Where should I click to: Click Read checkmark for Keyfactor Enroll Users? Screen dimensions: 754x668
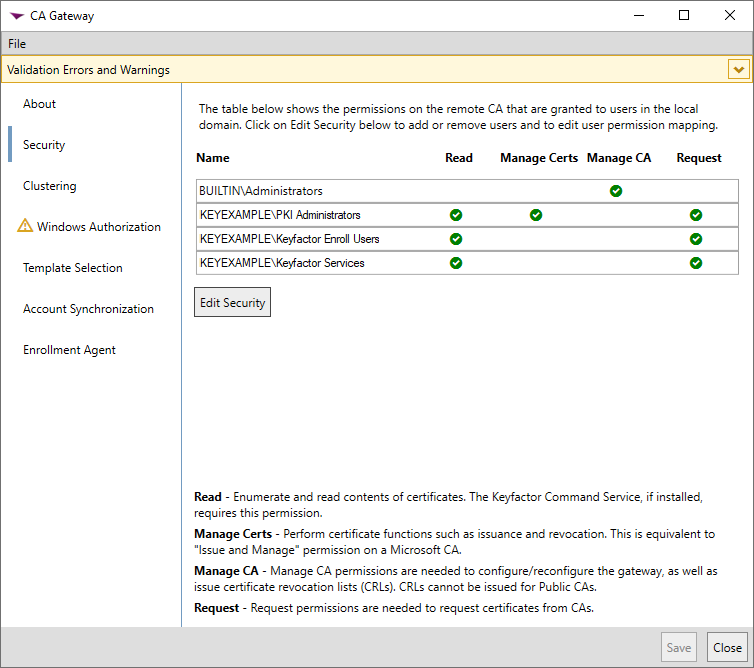pos(456,239)
